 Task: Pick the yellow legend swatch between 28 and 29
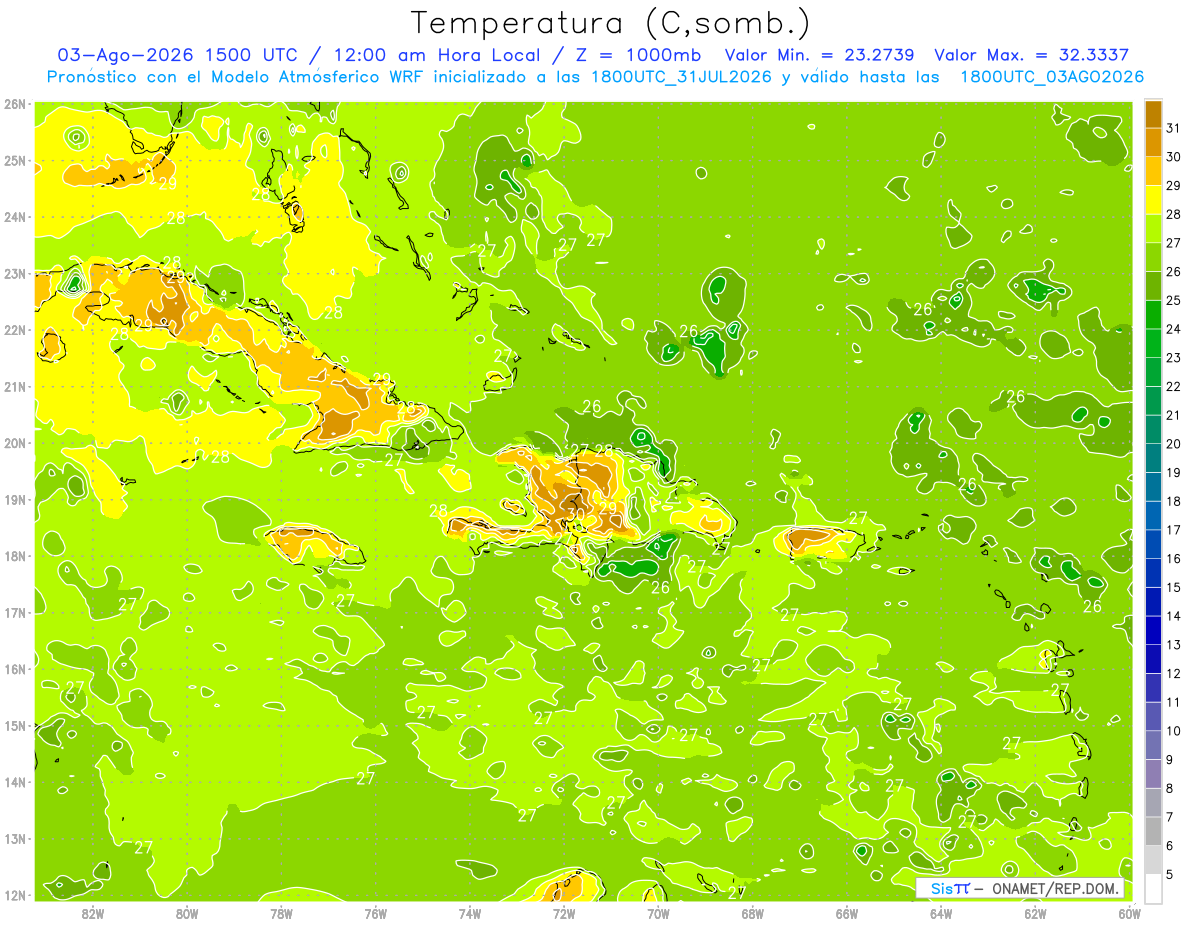(x=1153, y=200)
